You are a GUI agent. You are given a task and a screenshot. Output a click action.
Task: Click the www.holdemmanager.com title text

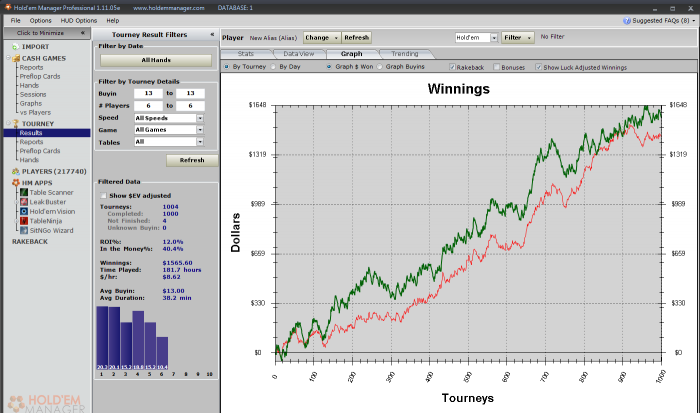(169, 8)
